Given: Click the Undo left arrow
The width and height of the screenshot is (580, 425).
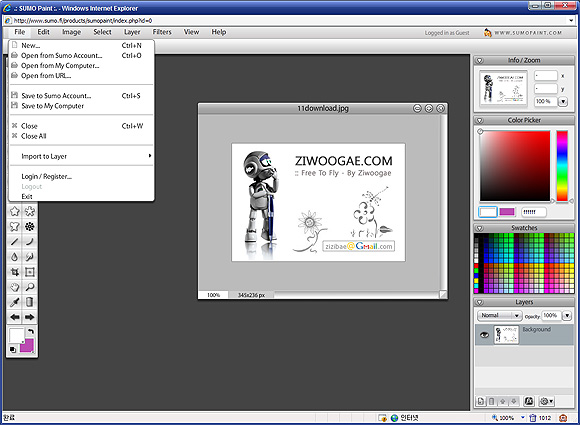Looking at the screenshot, I should point(14,317).
